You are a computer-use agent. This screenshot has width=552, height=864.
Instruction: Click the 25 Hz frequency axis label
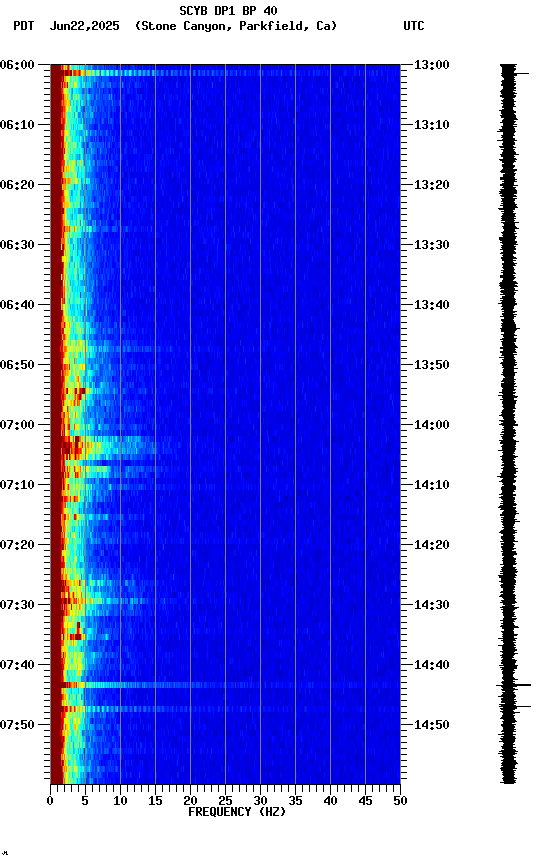(x=225, y=801)
